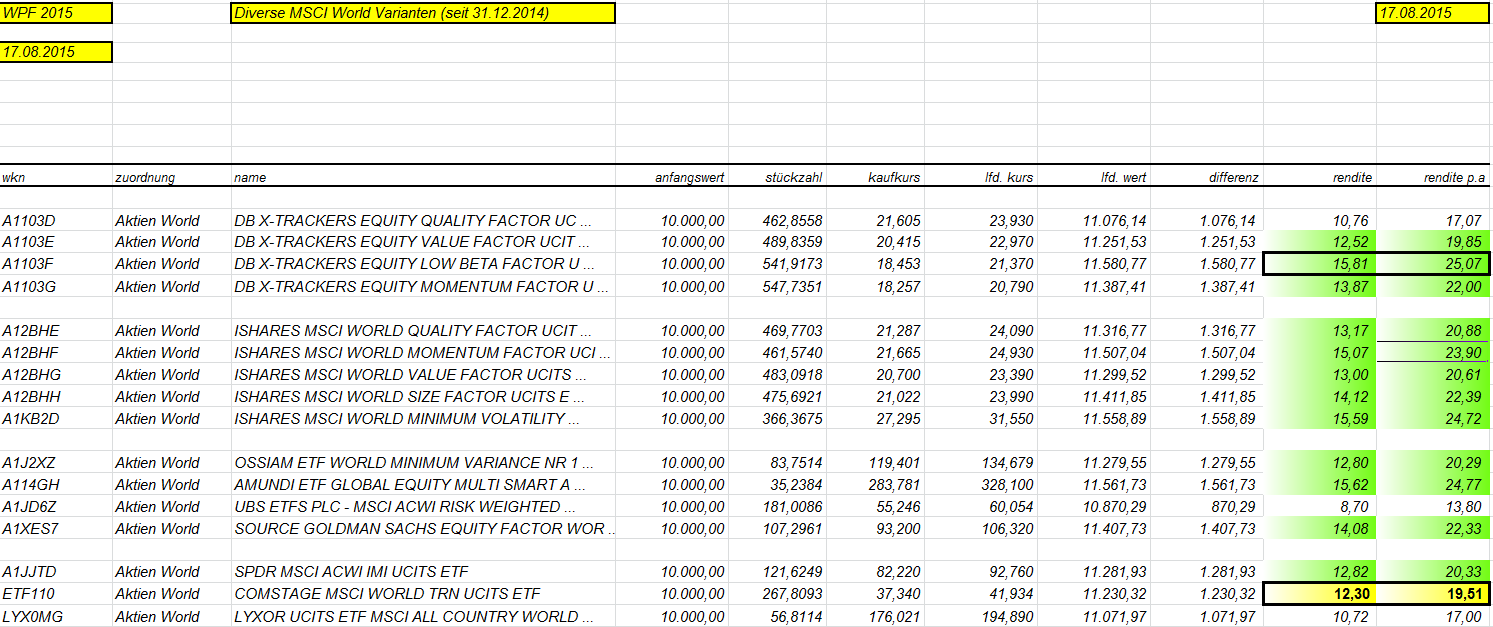Select Aktien World cell in ETF110 row
1493x627 pixels.
point(171,594)
